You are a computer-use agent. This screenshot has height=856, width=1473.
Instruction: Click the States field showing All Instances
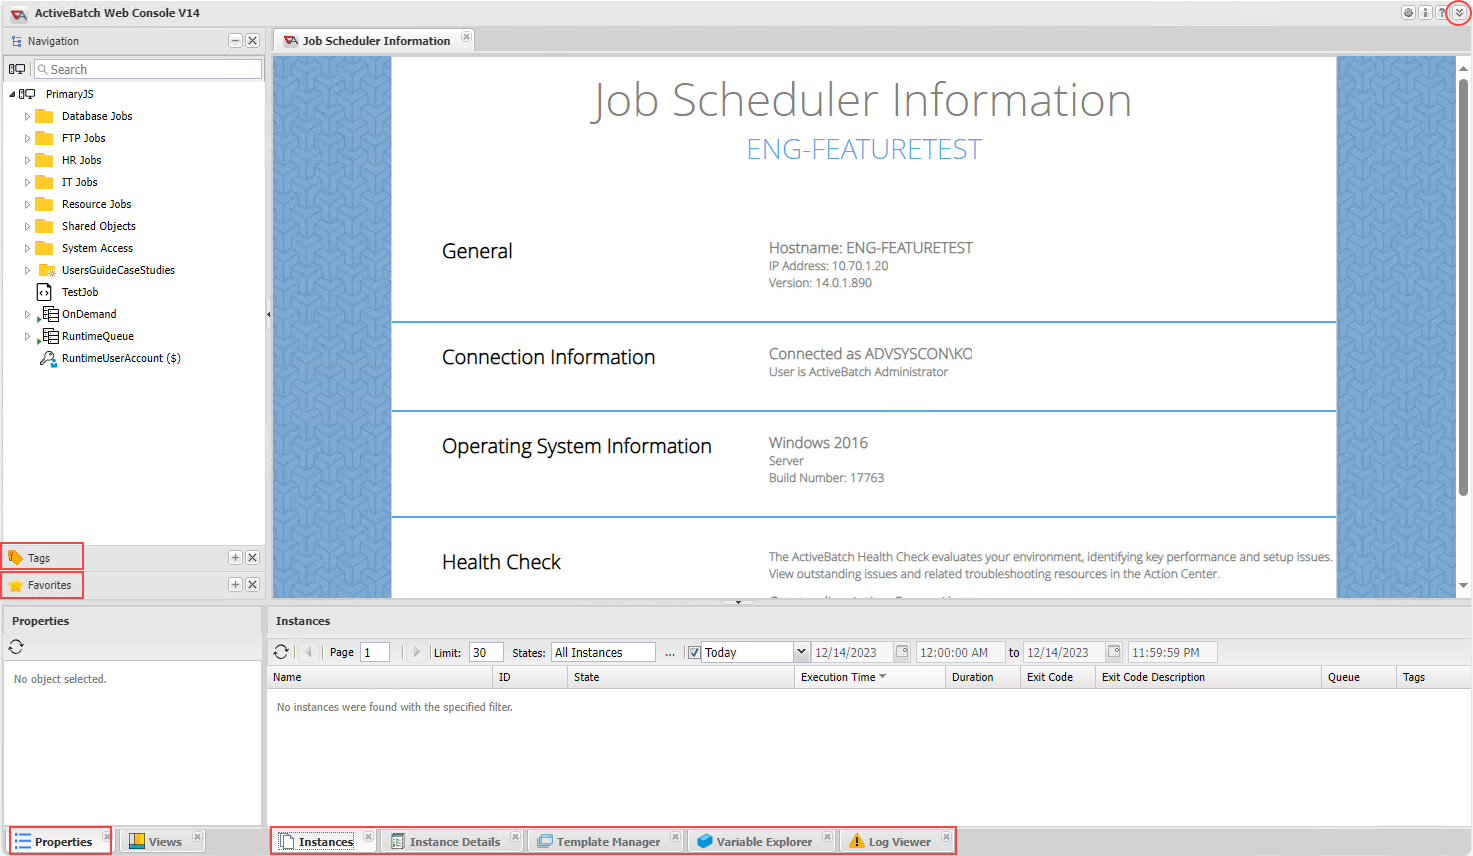(x=603, y=652)
